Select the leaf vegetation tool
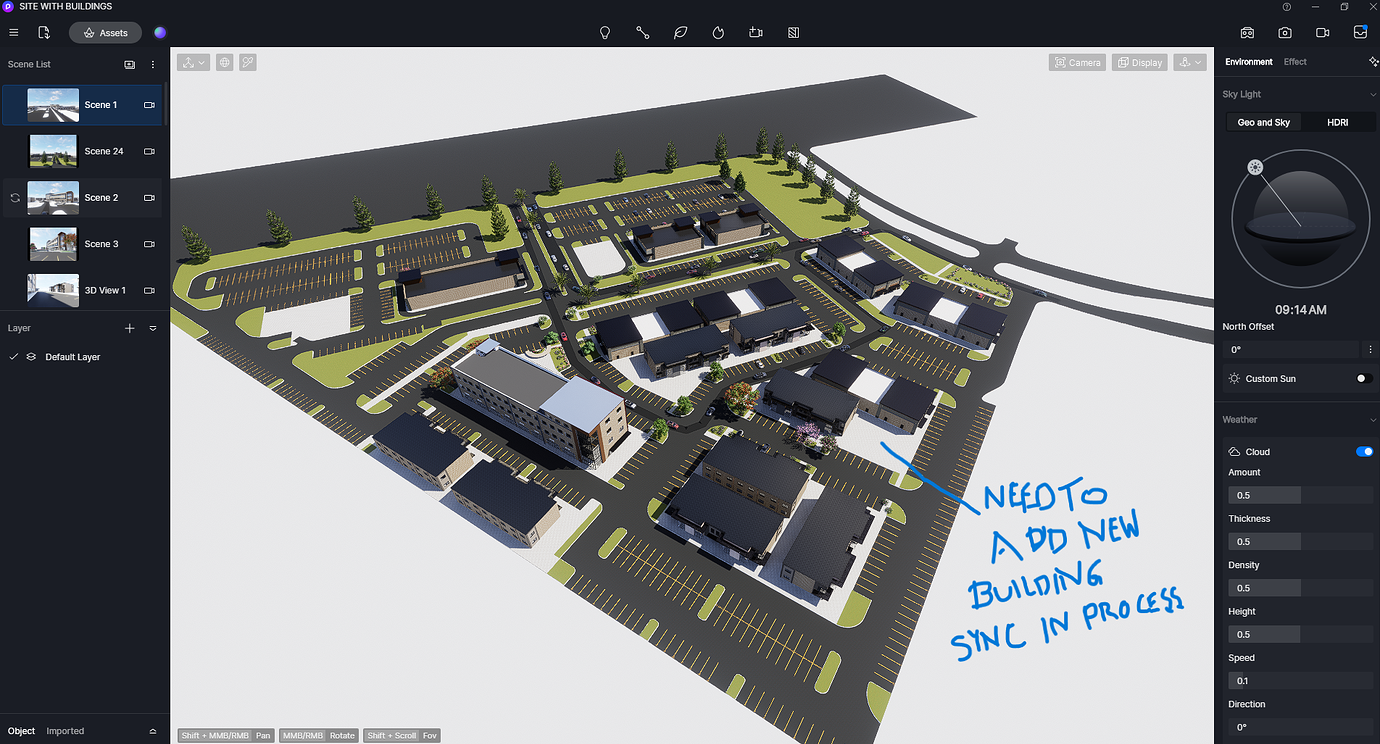This screenshot has width=1380, height=744. (x=681, y=32)
